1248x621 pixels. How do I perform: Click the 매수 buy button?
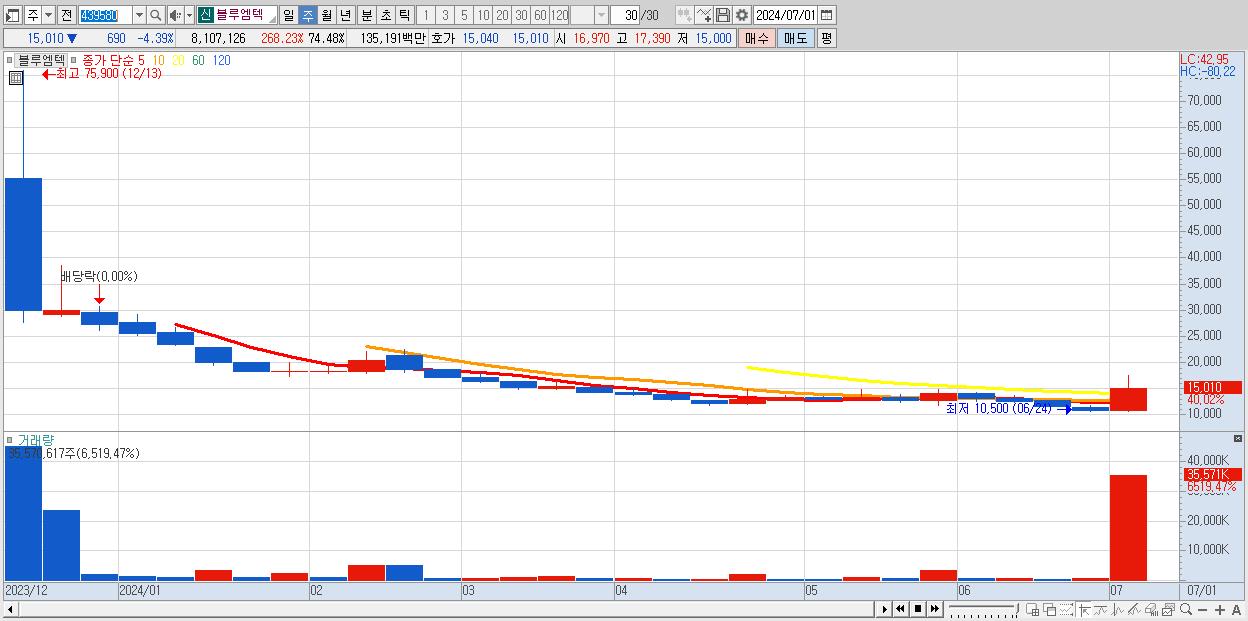pos(756,38)
